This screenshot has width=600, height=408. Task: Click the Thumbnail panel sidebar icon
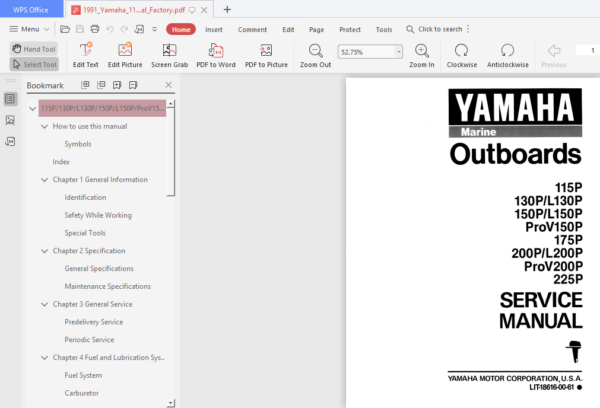pos(10,120)
